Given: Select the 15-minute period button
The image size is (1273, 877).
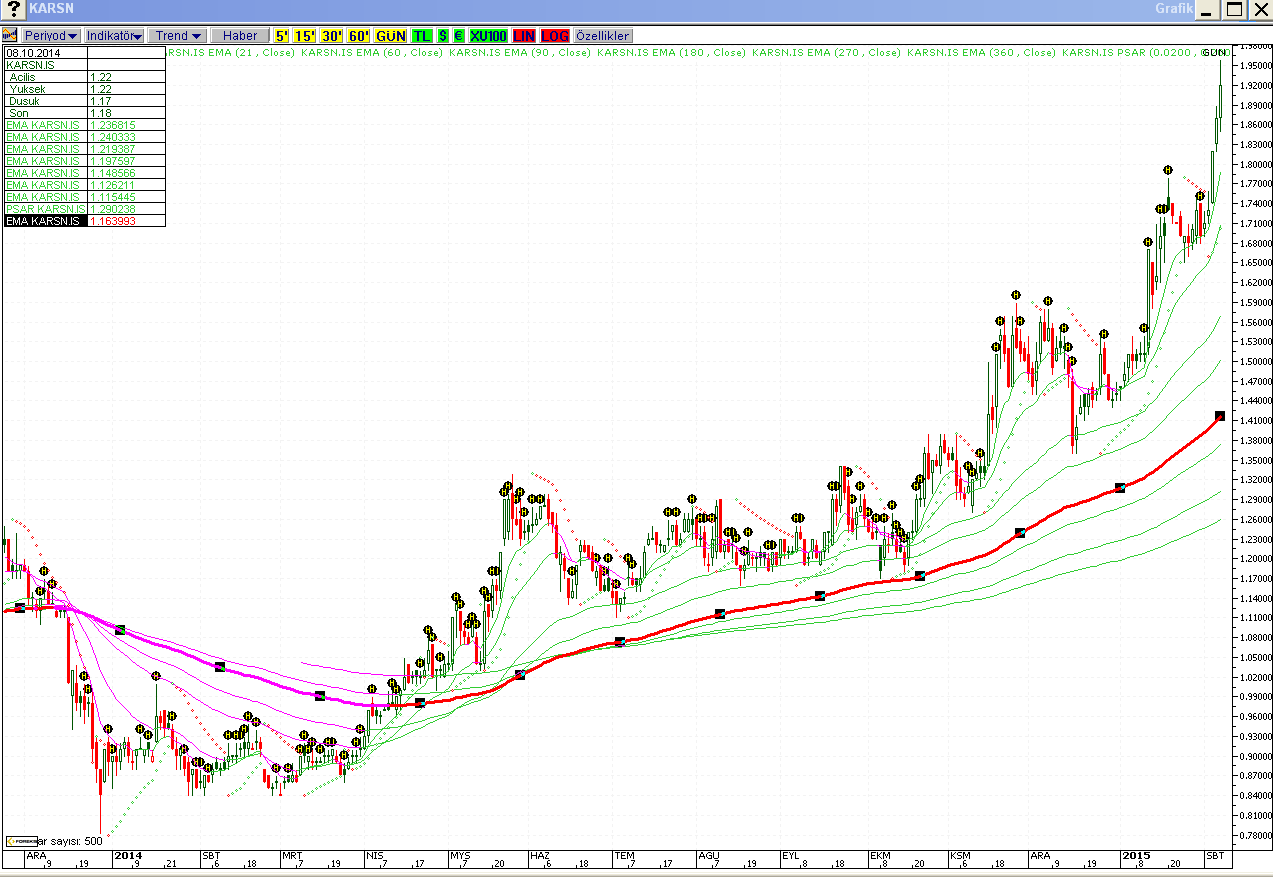Looking at the screenshot, I should tap(305, 35).
